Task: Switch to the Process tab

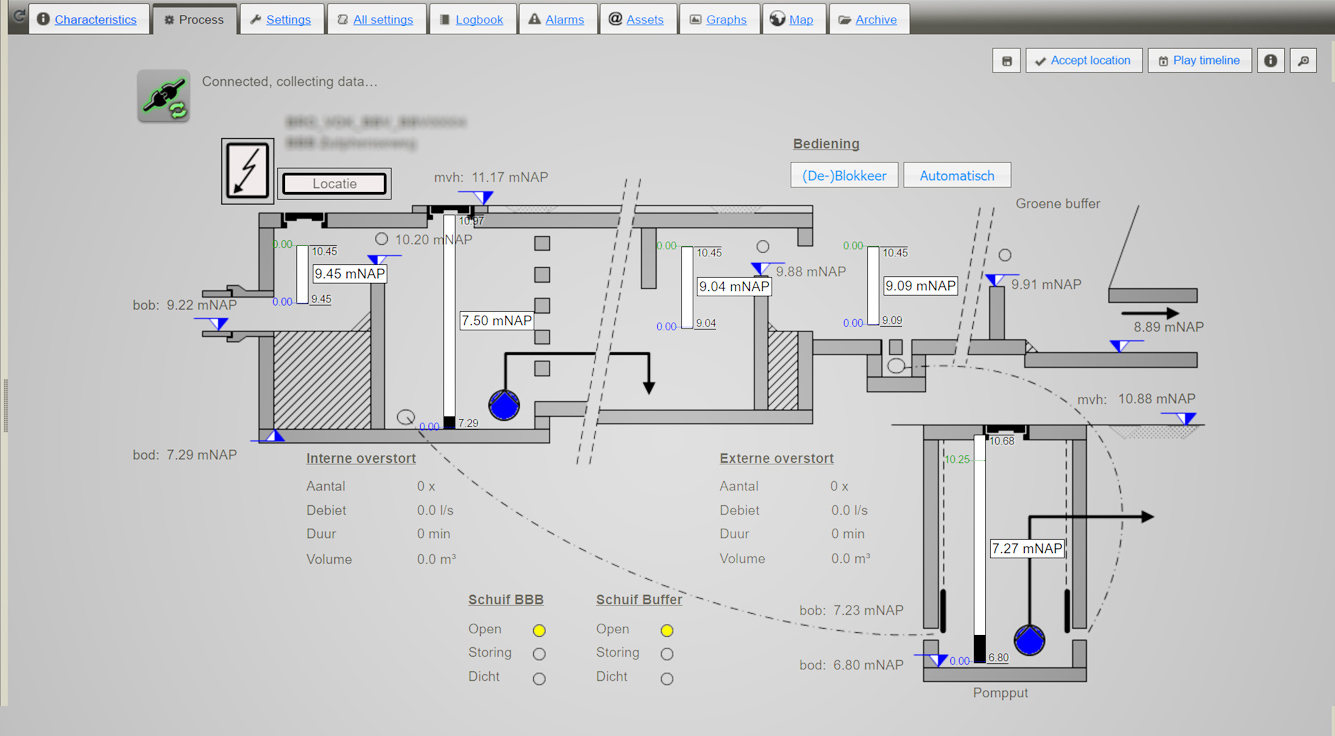Action: pyautogui.click(x=195, y=19)
